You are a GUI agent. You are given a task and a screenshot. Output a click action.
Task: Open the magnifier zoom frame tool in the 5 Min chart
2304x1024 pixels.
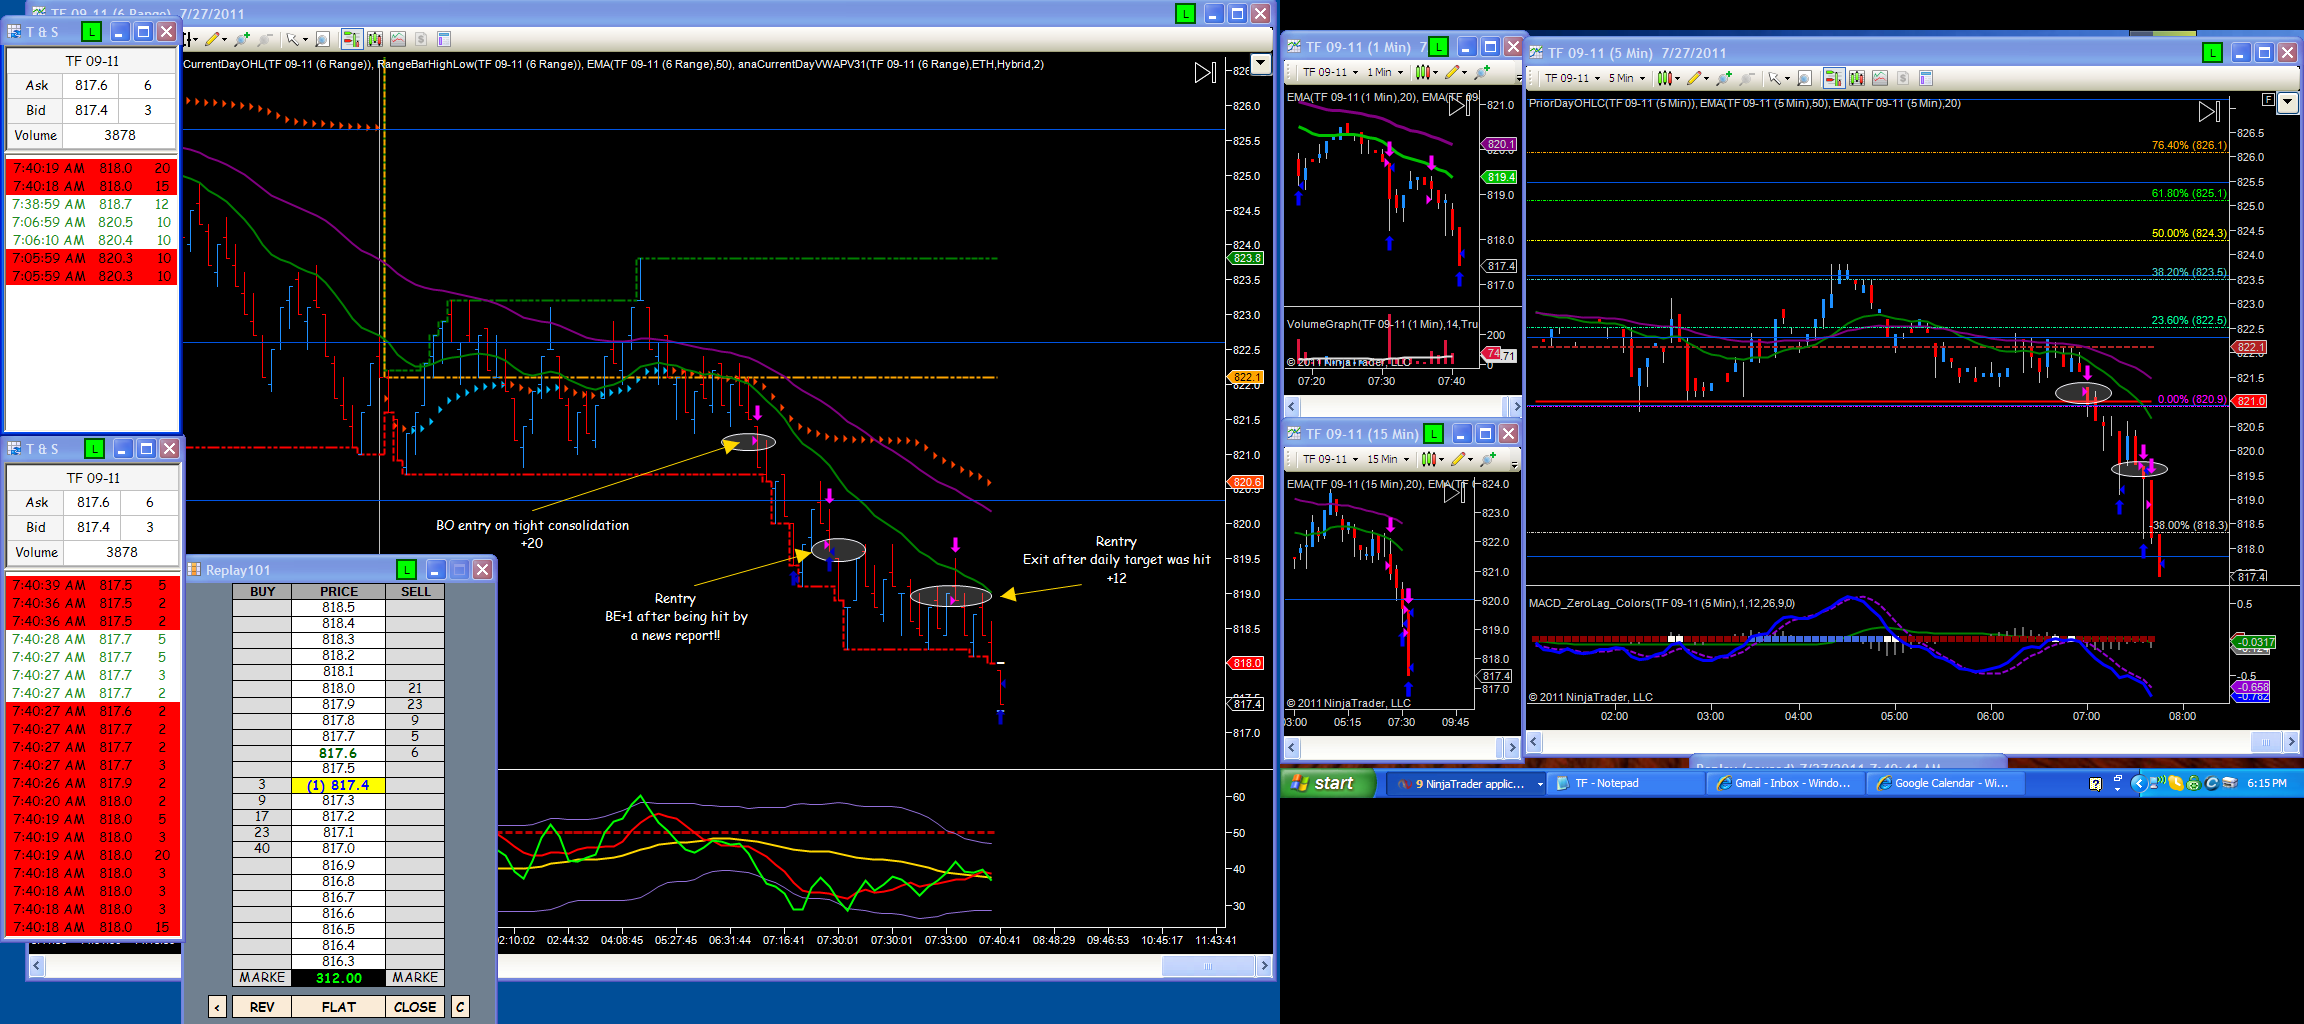(1804, 78)
